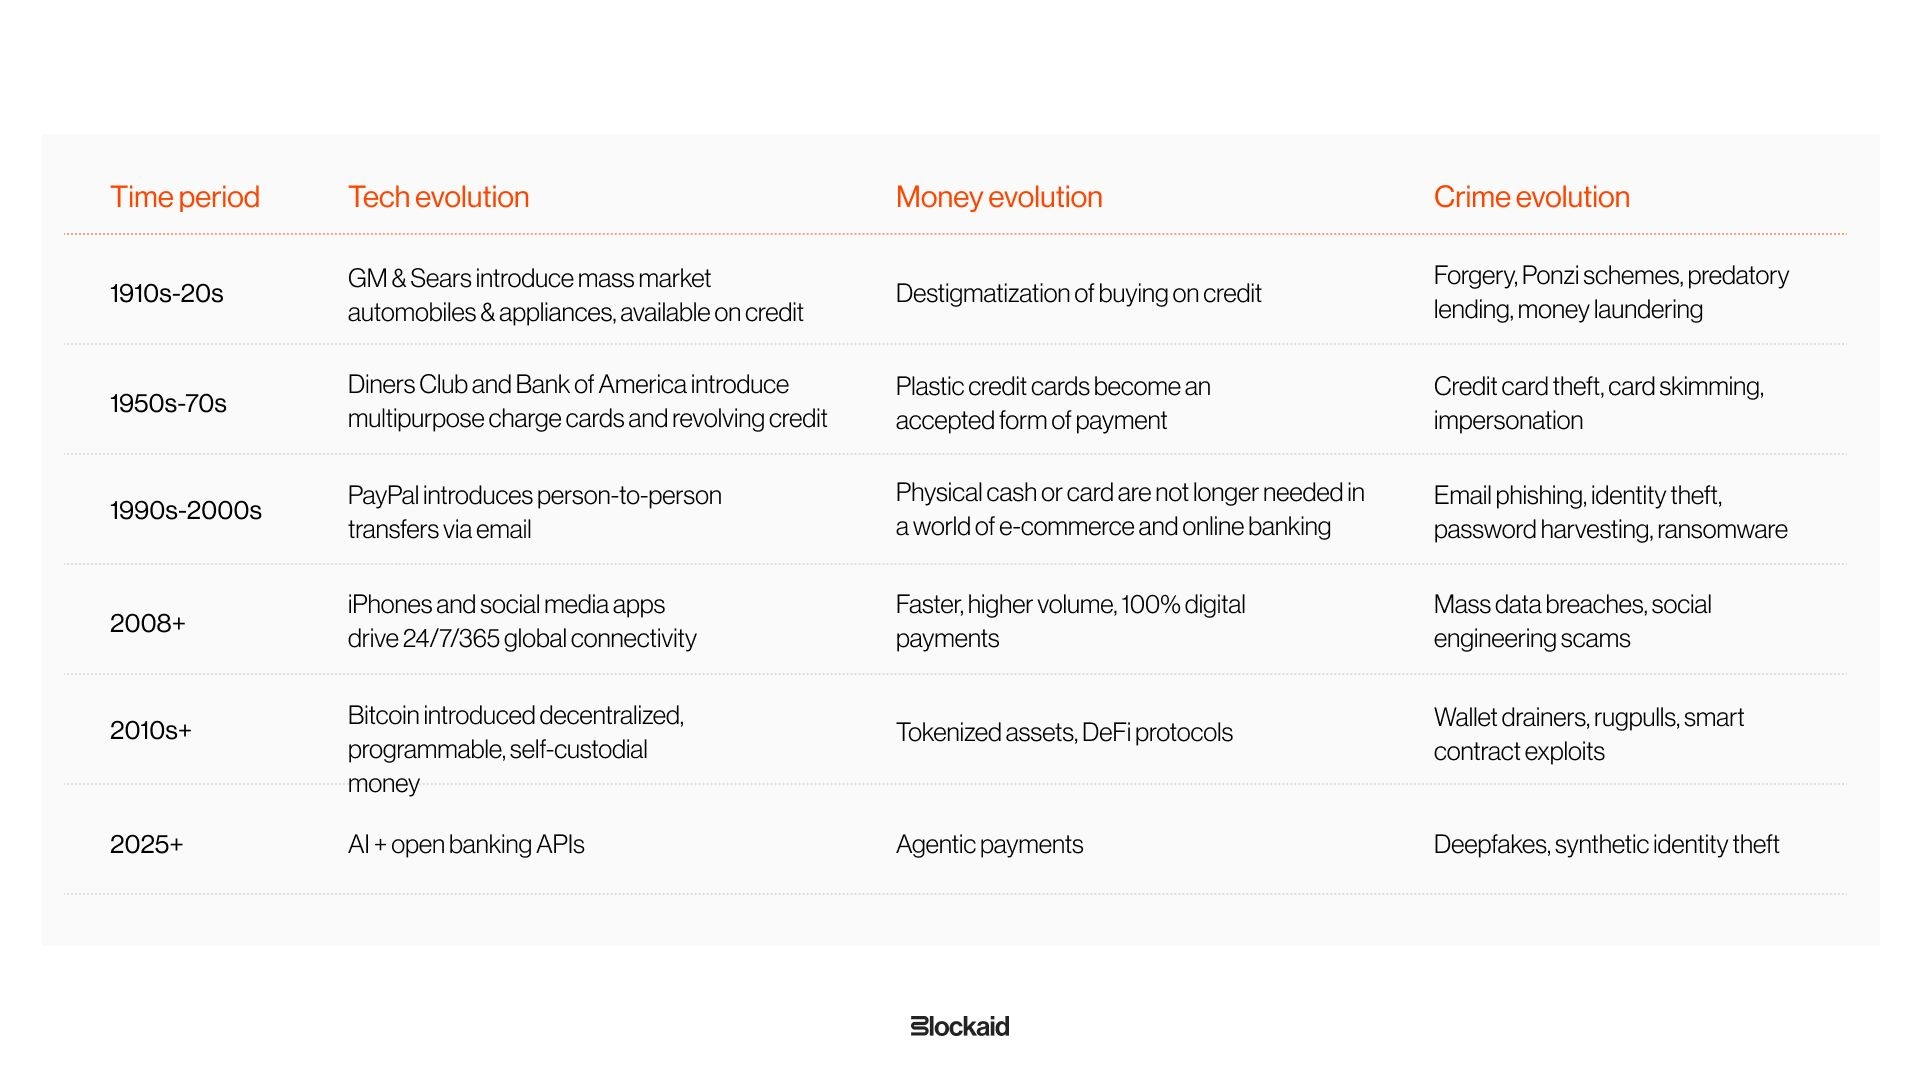Click the Destigmatization of buying on credit text
This screenshot has height=1080, width=1920.
1078,293
